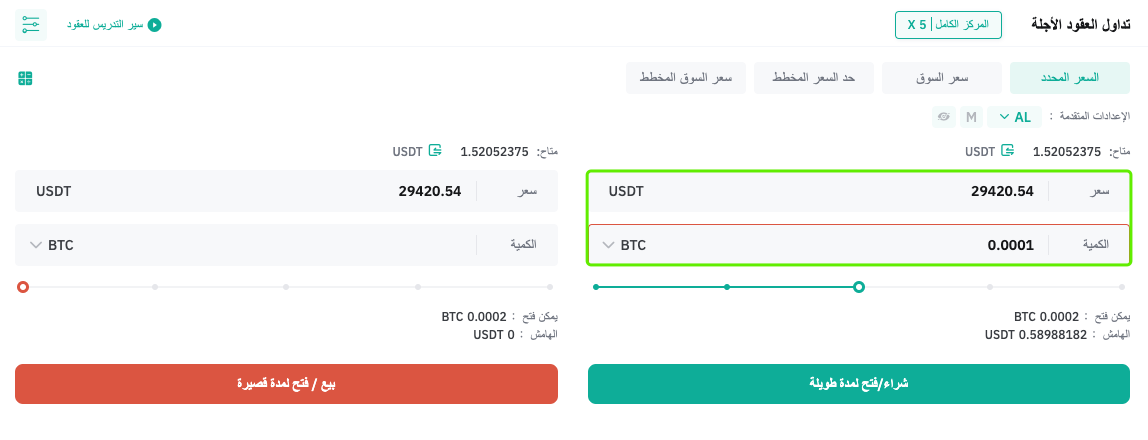1148x440 pixels.
Task: Toggle the eye visibility icon
Action: pos(944,117)
